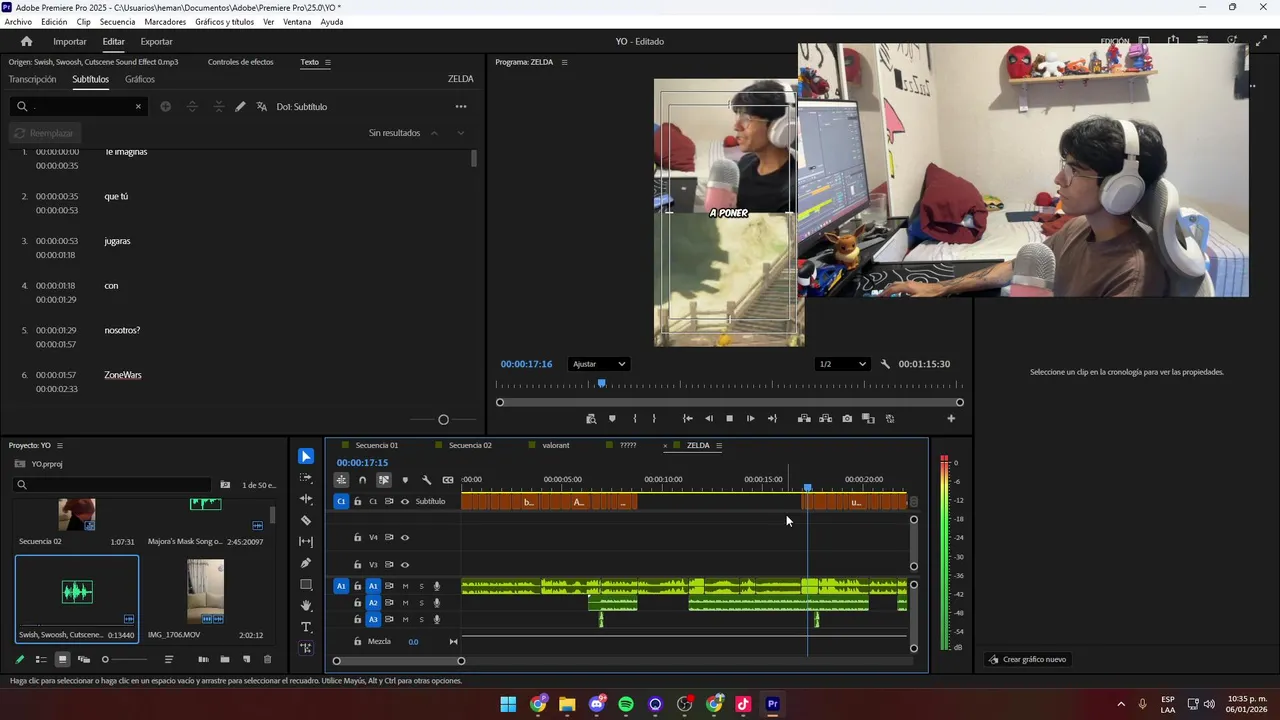Open the ZELDA sequence tab panel menu
Screen dimensions: 1280x720
tap(719, 446)
